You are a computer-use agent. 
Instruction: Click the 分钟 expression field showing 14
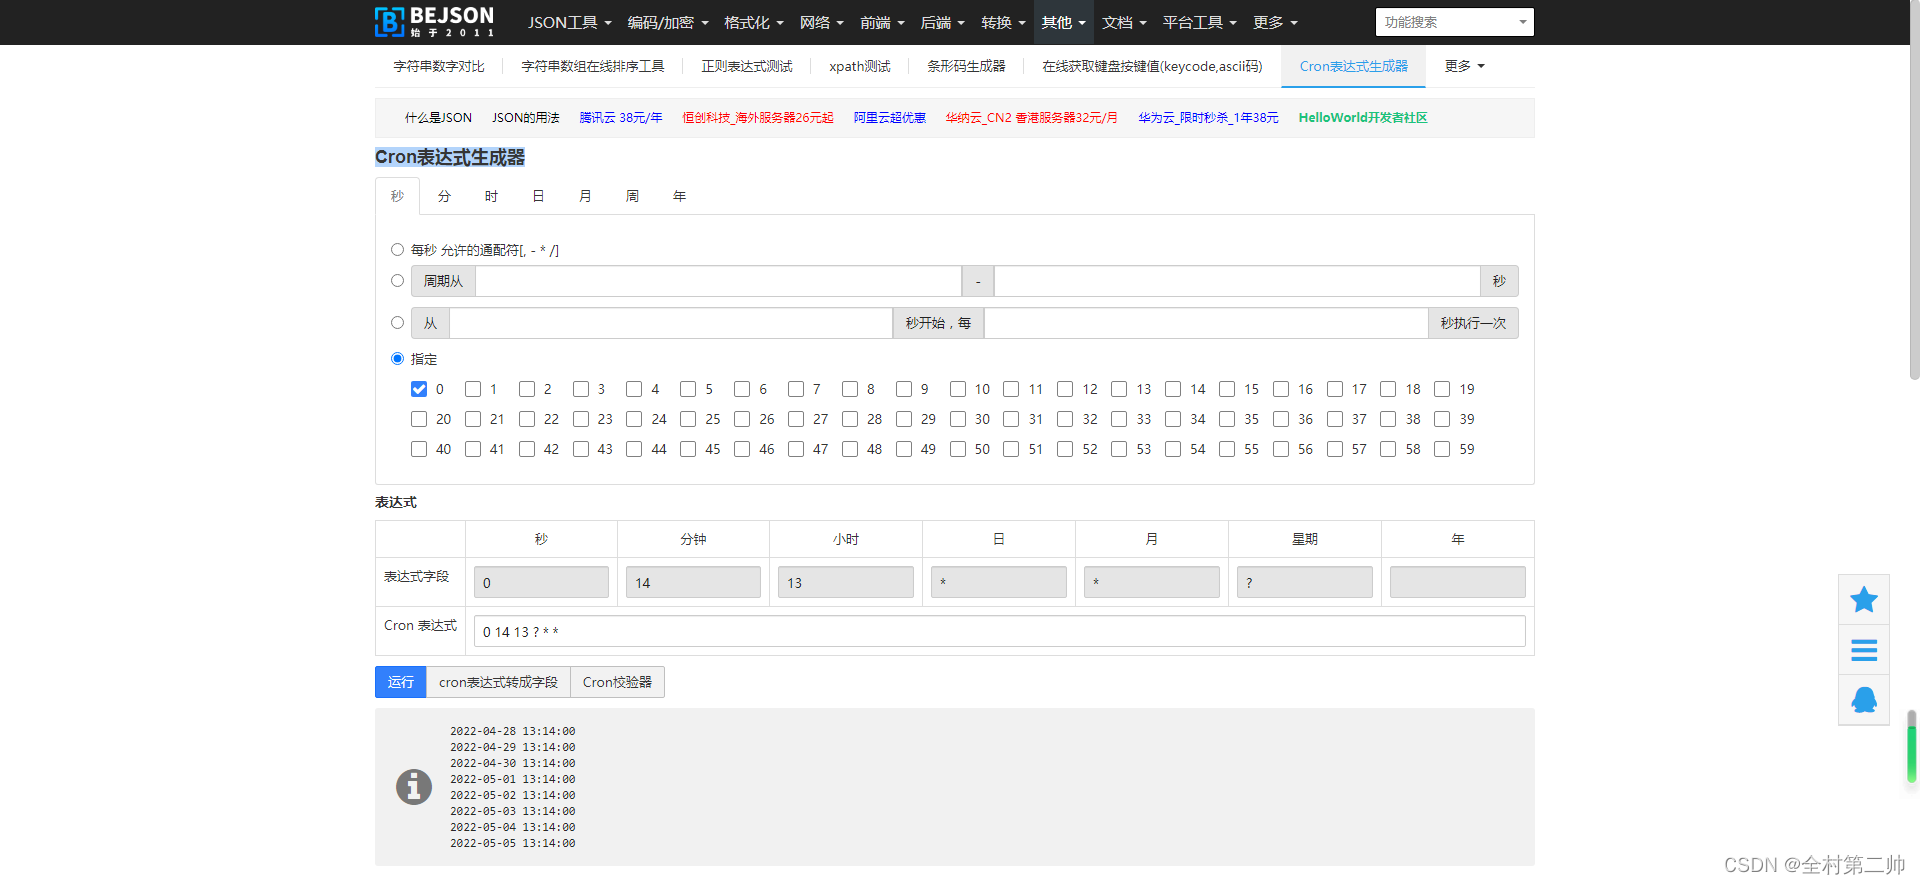point(693,582)
